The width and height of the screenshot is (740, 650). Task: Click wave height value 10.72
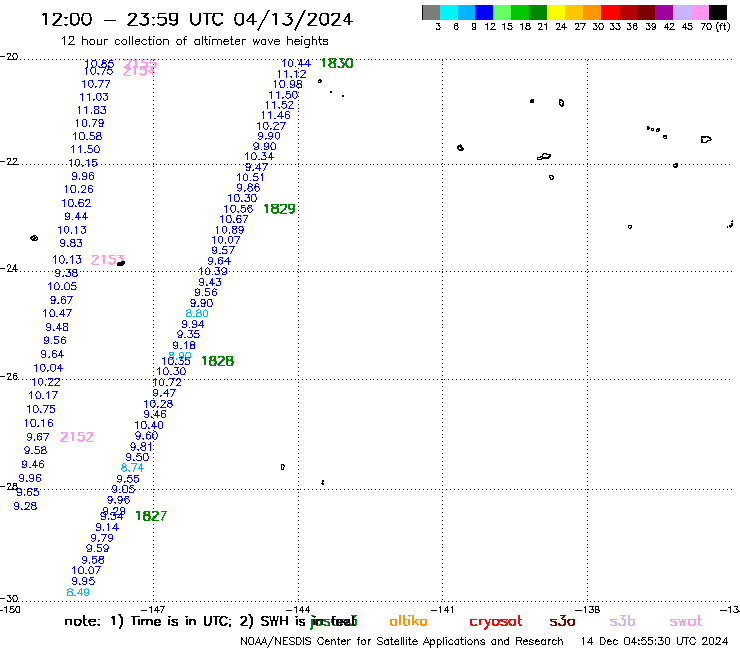coord(167,382)
